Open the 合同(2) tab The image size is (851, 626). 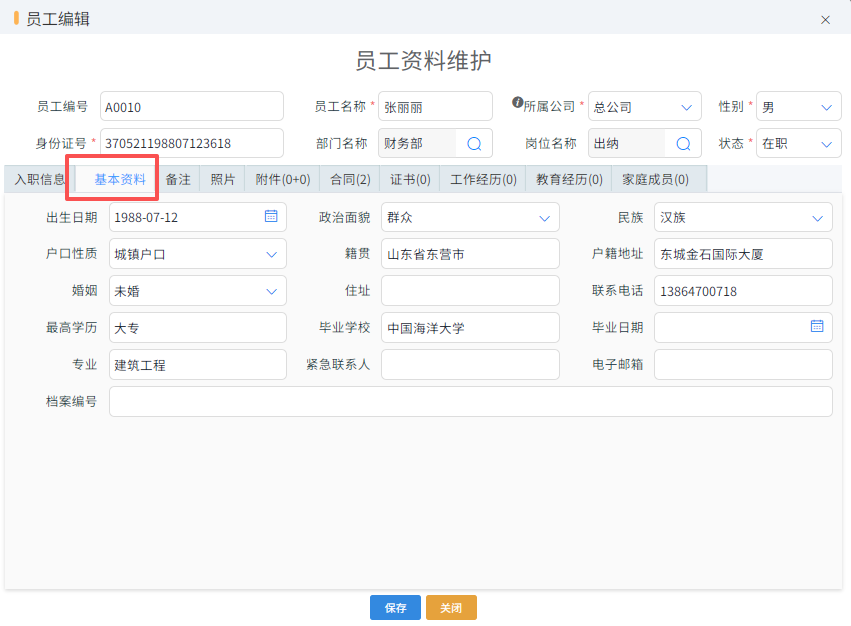350,180
